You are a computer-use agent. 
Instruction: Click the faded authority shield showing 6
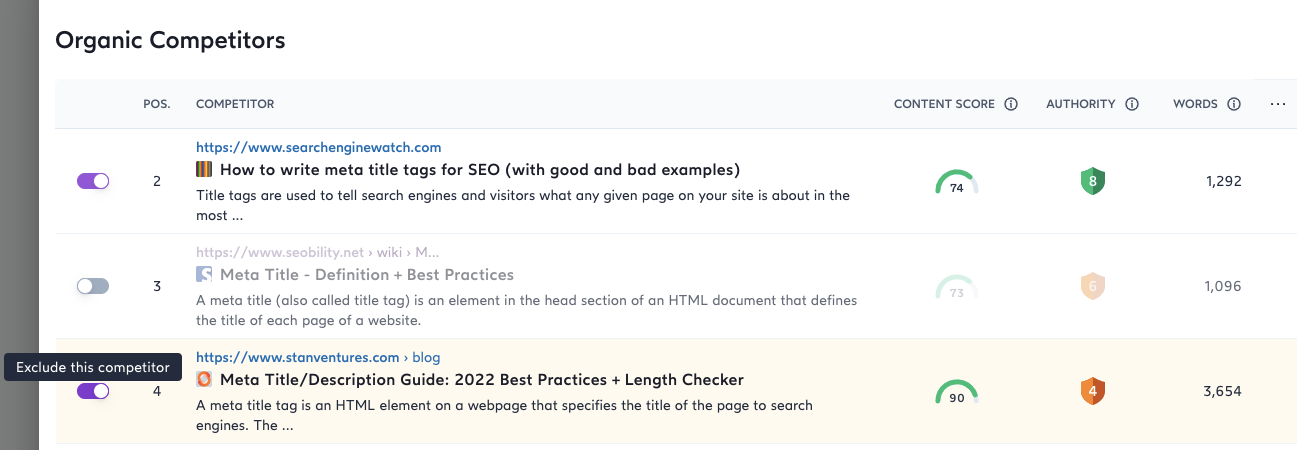pyautogui.click(x=1093, y=287)
